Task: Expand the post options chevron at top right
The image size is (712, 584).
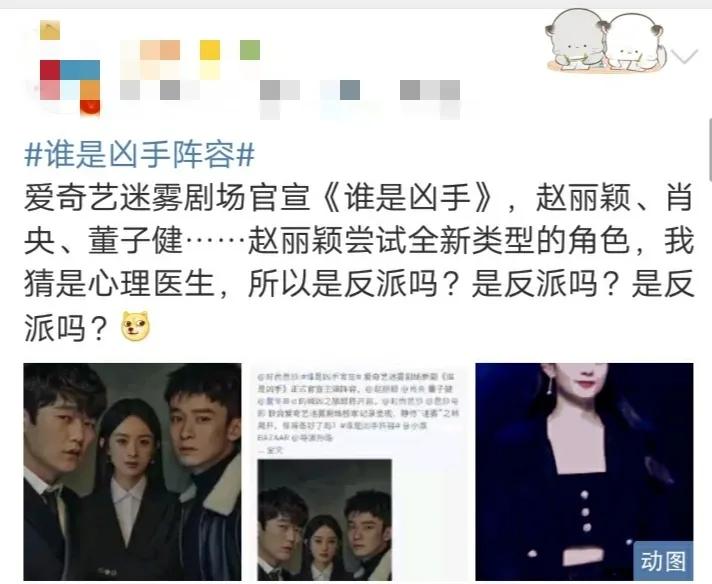Action: pyautogui.click(x=684, y=57)
